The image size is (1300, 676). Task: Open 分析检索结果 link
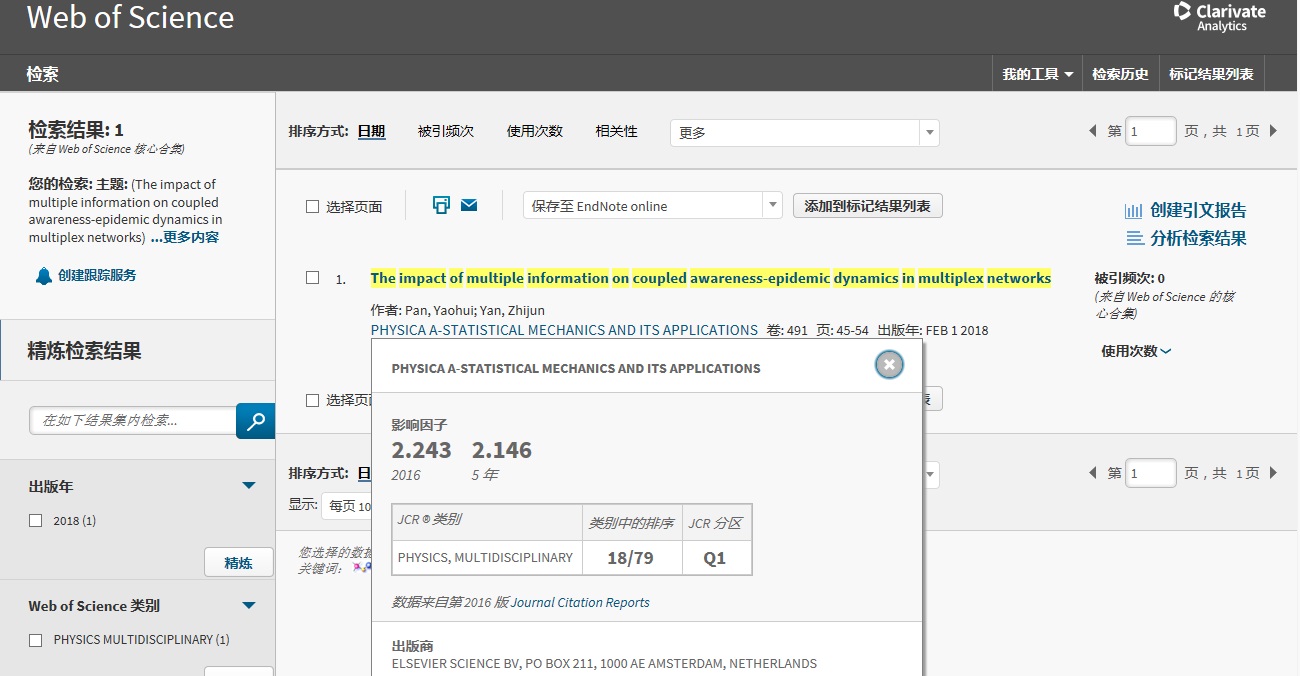[1198, 238]
